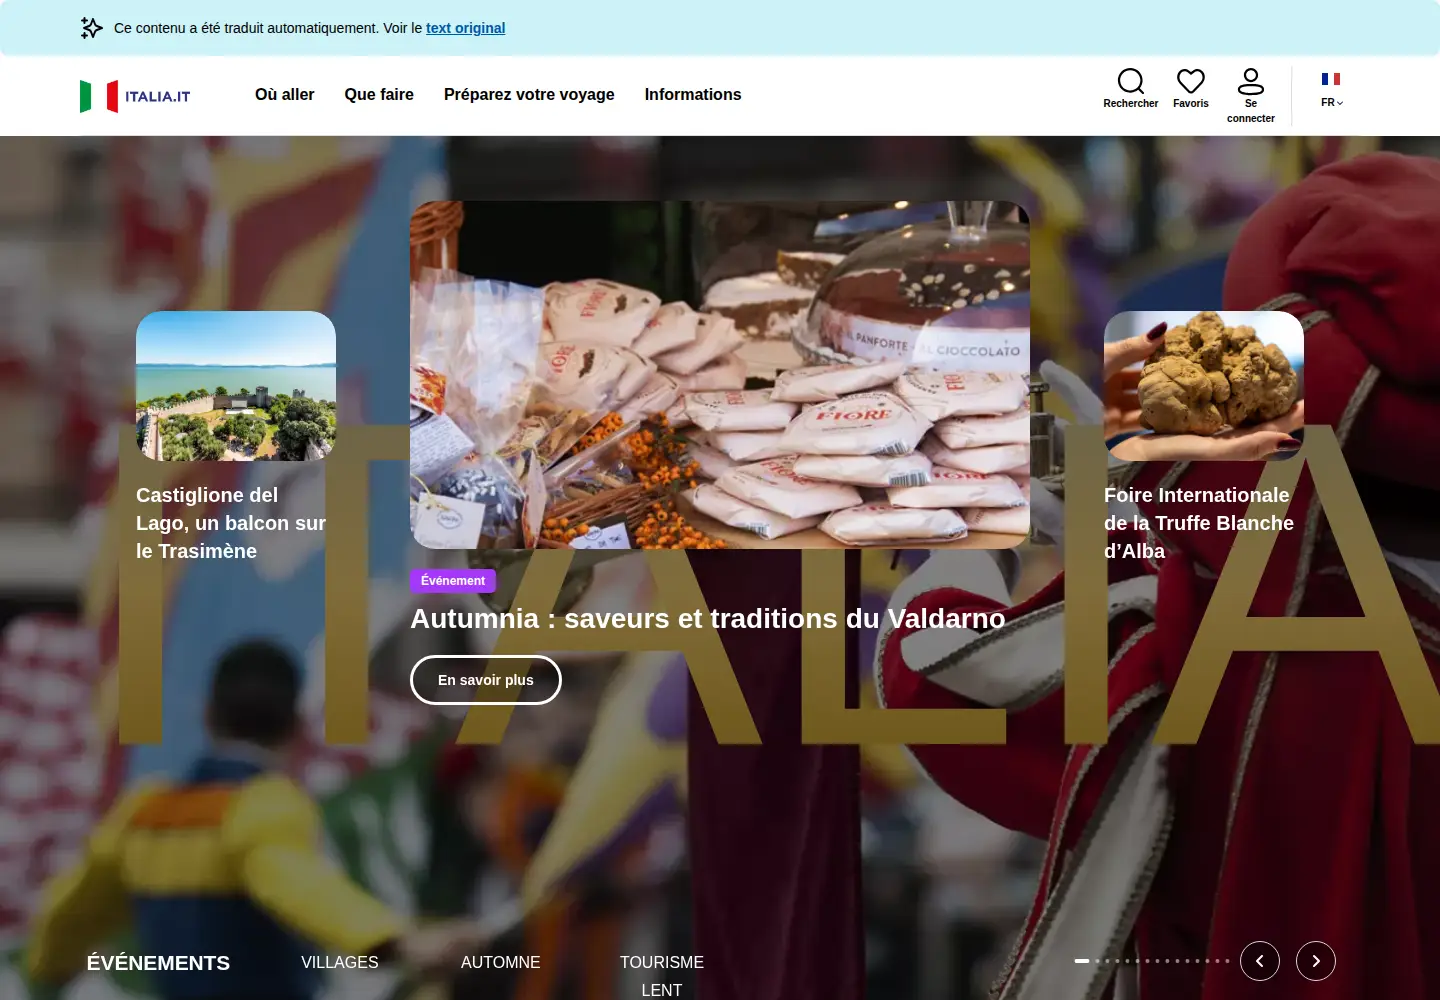Viewport: 1440px width, 1000px height.
Task: Click the carousel pagination dots indicator
Action: 1152,961
